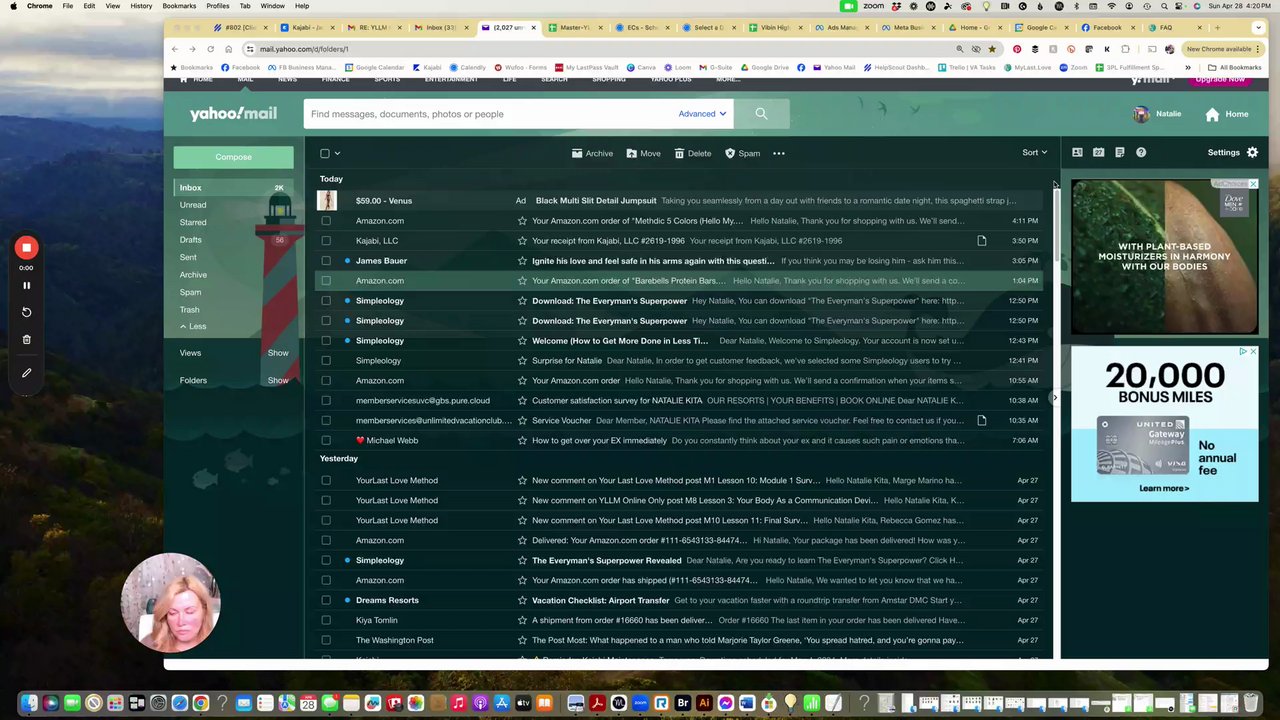Pause the screen recording
The width and height of the screenshot is (1280, 720).
pos(27,285)
